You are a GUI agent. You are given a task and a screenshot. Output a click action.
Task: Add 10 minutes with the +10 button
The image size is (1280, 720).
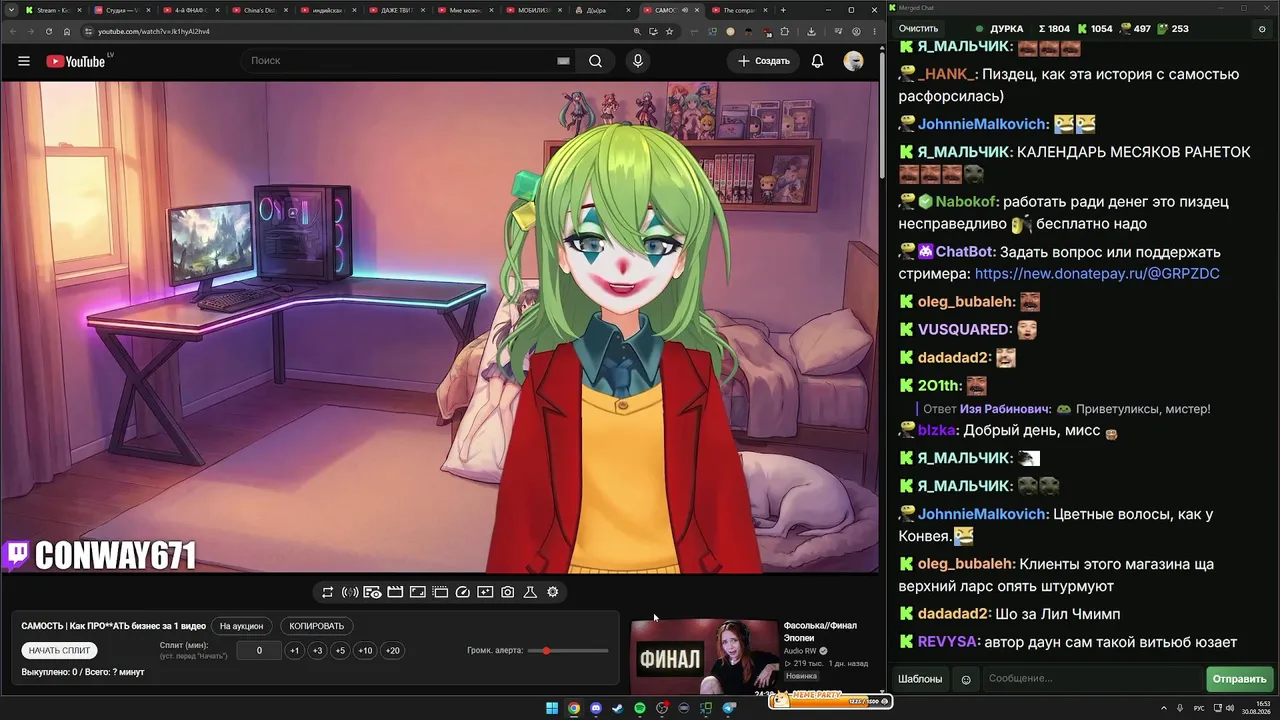(x=365, y=650)
